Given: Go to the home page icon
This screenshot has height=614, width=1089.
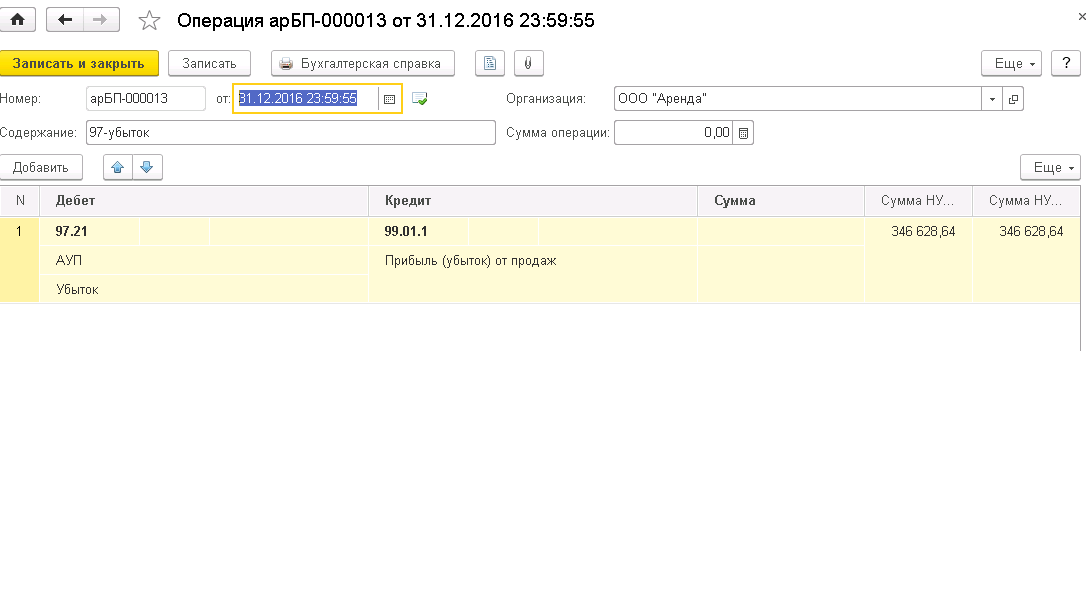Looking at the screenshot, I should 17,19.
